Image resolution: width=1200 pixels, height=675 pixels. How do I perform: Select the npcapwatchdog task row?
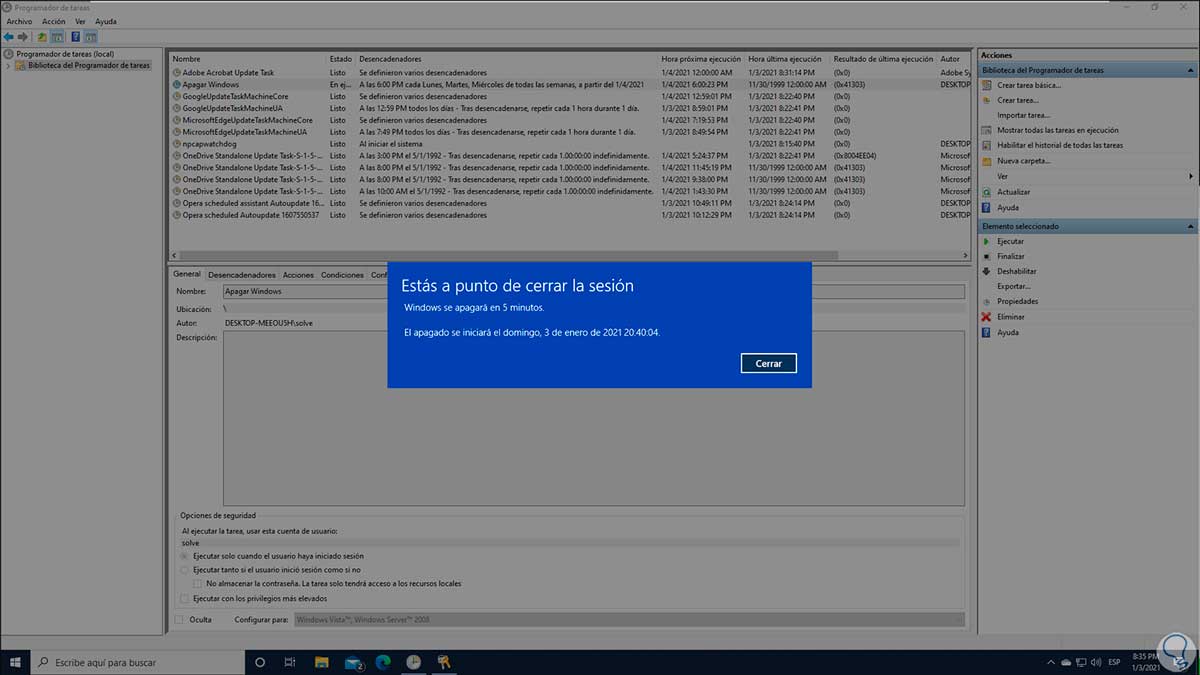tap(571, 144)
